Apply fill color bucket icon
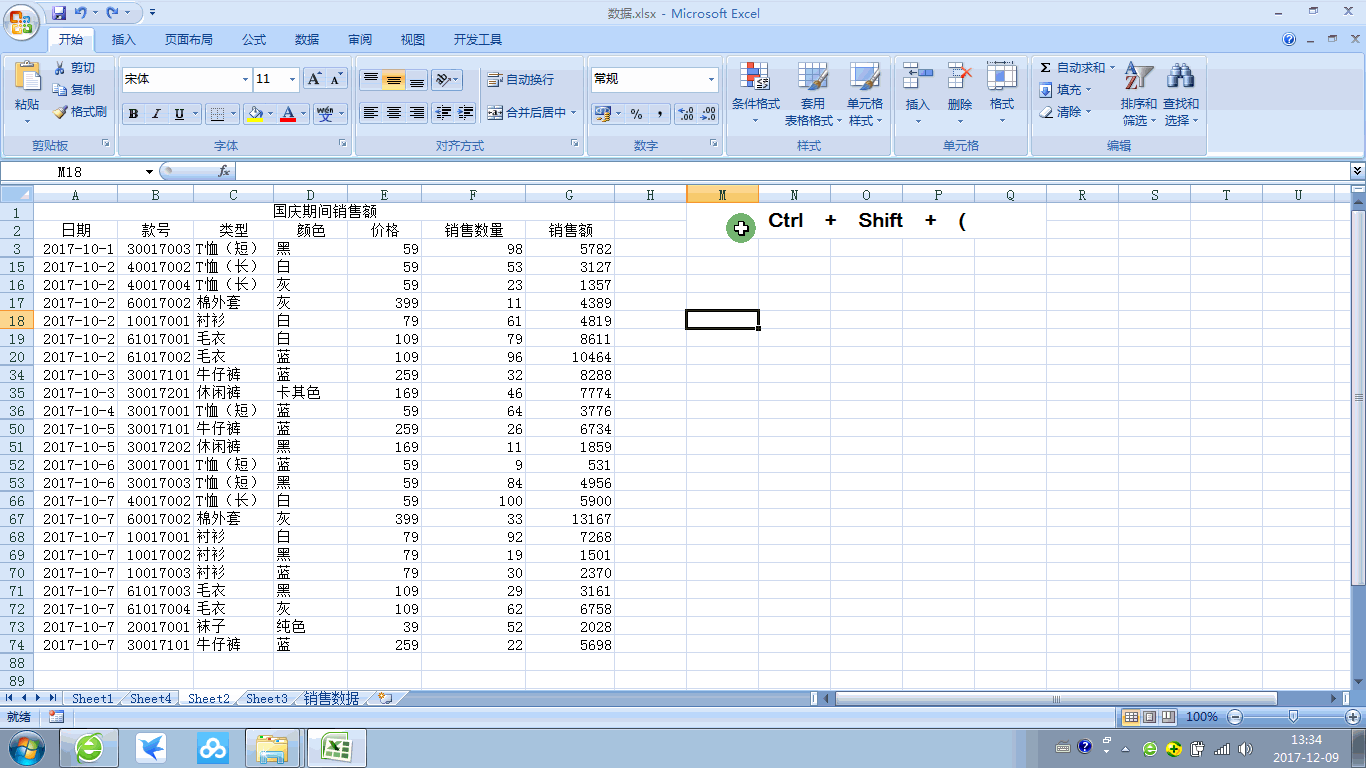 (255, 114)
